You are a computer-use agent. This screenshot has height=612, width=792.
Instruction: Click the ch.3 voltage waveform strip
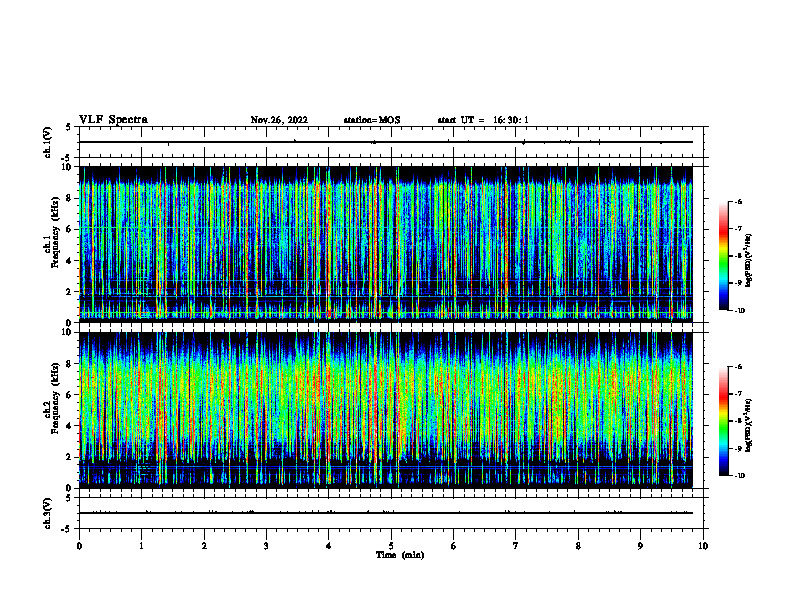pos(391,513)
